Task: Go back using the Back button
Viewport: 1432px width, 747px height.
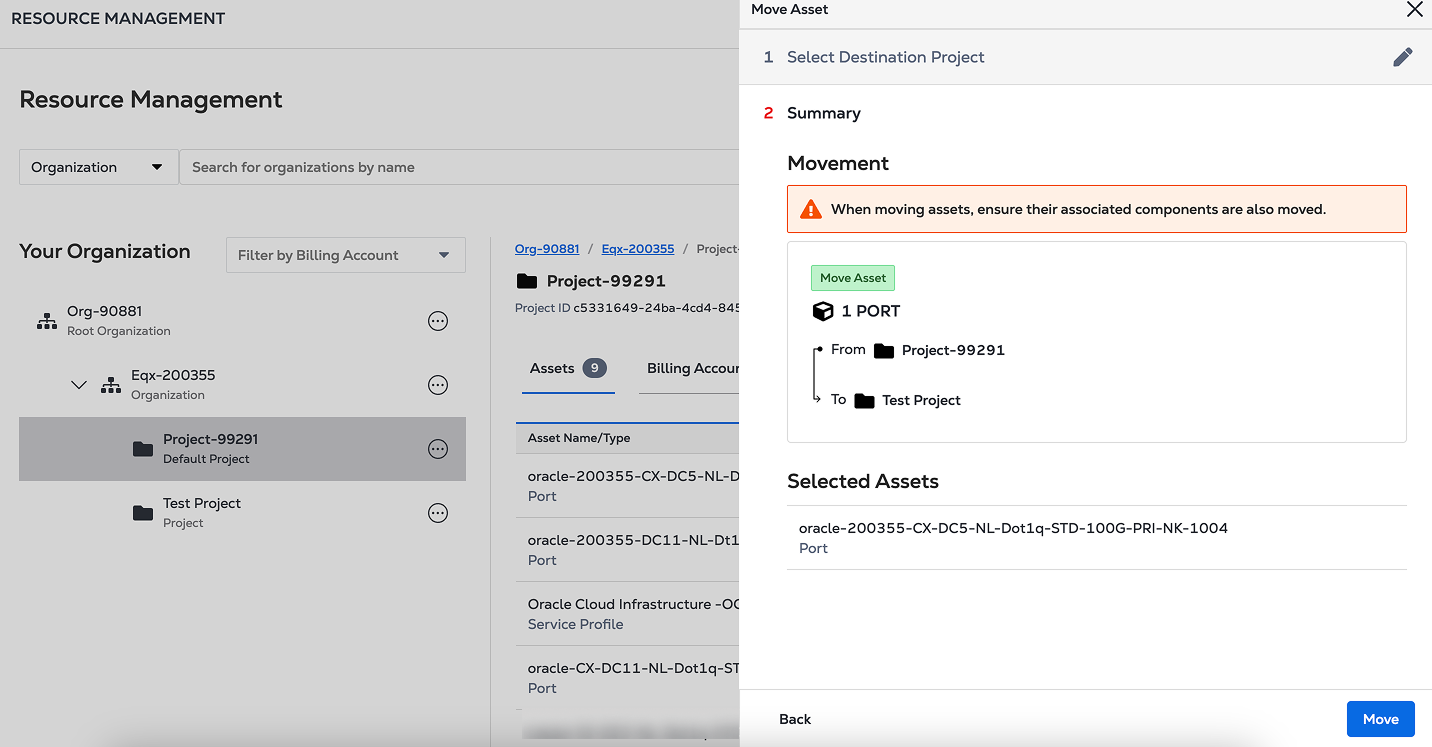Action: [795, 719]
